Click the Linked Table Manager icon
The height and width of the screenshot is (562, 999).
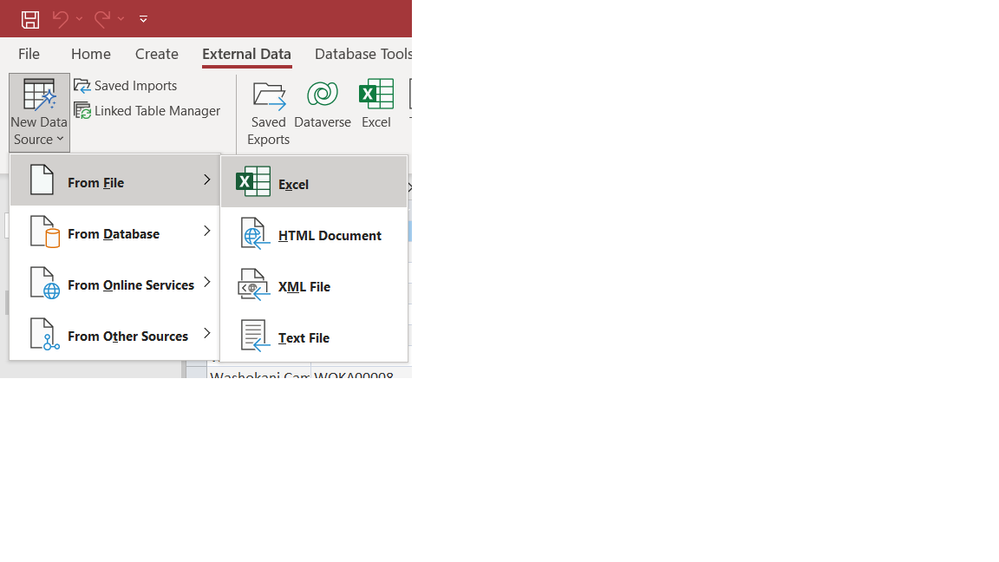pos(82,111)
